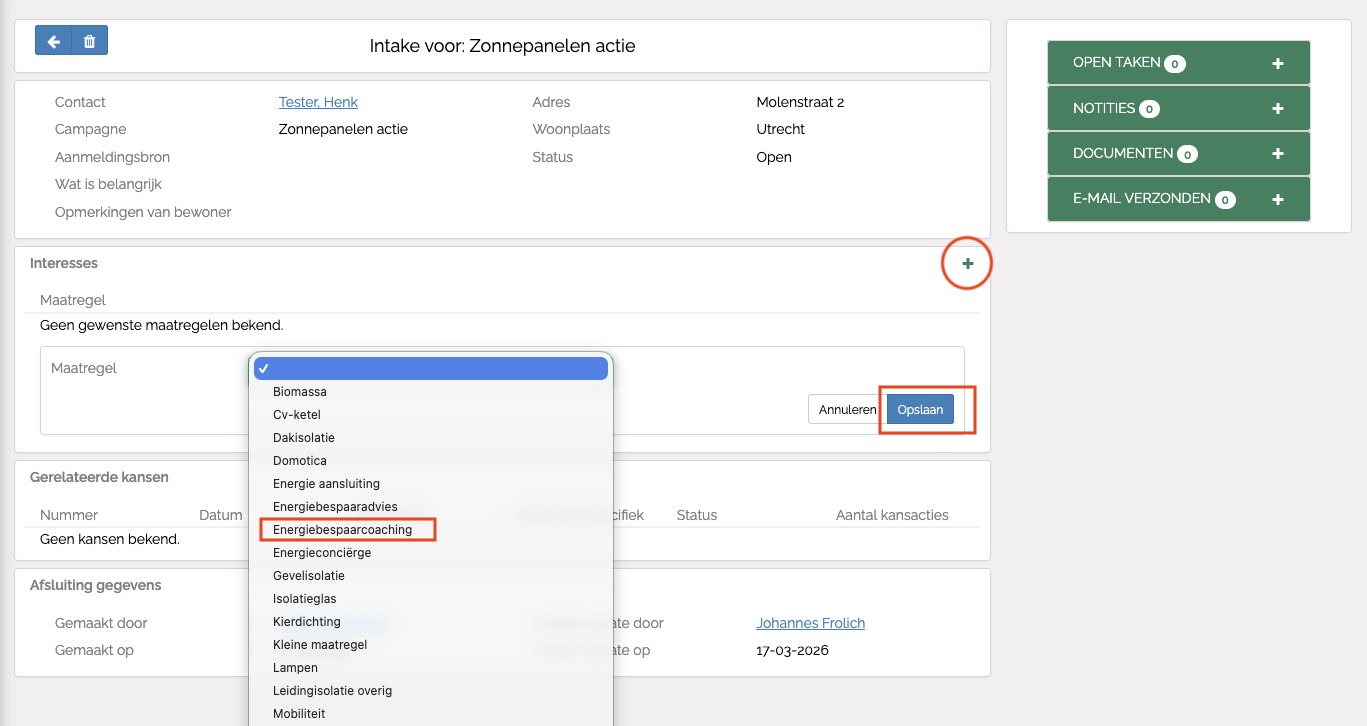
Task: Select the blank checked option
Action: point(430,369)
